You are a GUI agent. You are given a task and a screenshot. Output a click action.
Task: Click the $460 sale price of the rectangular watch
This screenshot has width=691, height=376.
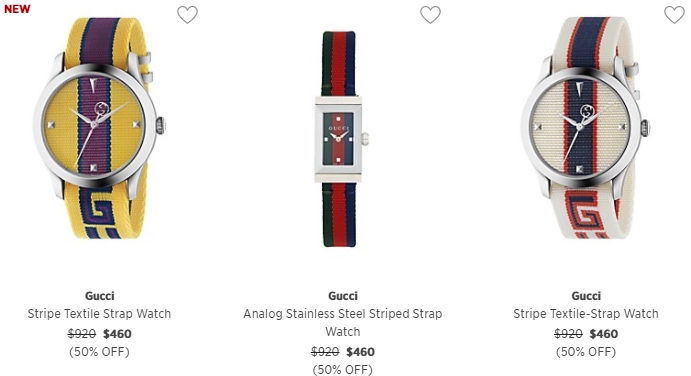(360, 352)
